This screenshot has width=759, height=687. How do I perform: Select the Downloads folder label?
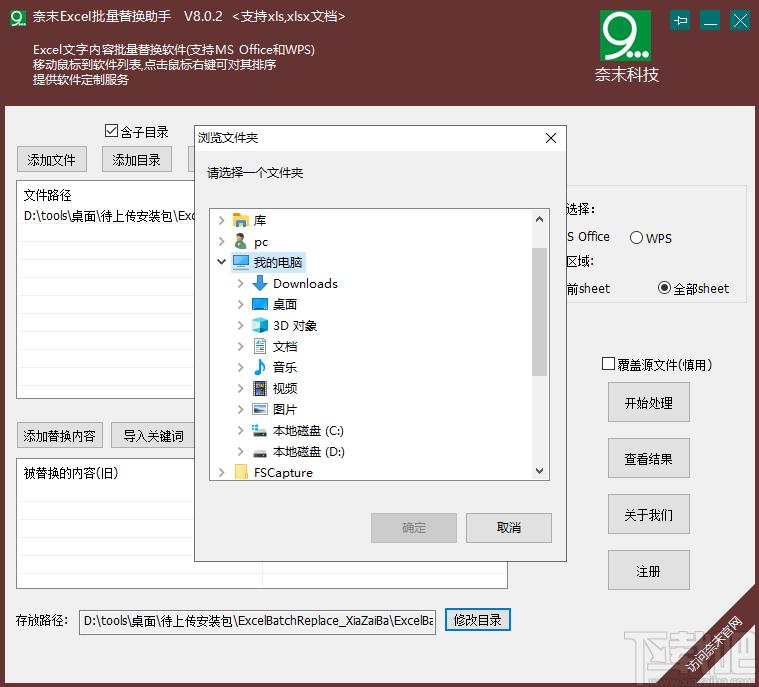tap(305, 283)
